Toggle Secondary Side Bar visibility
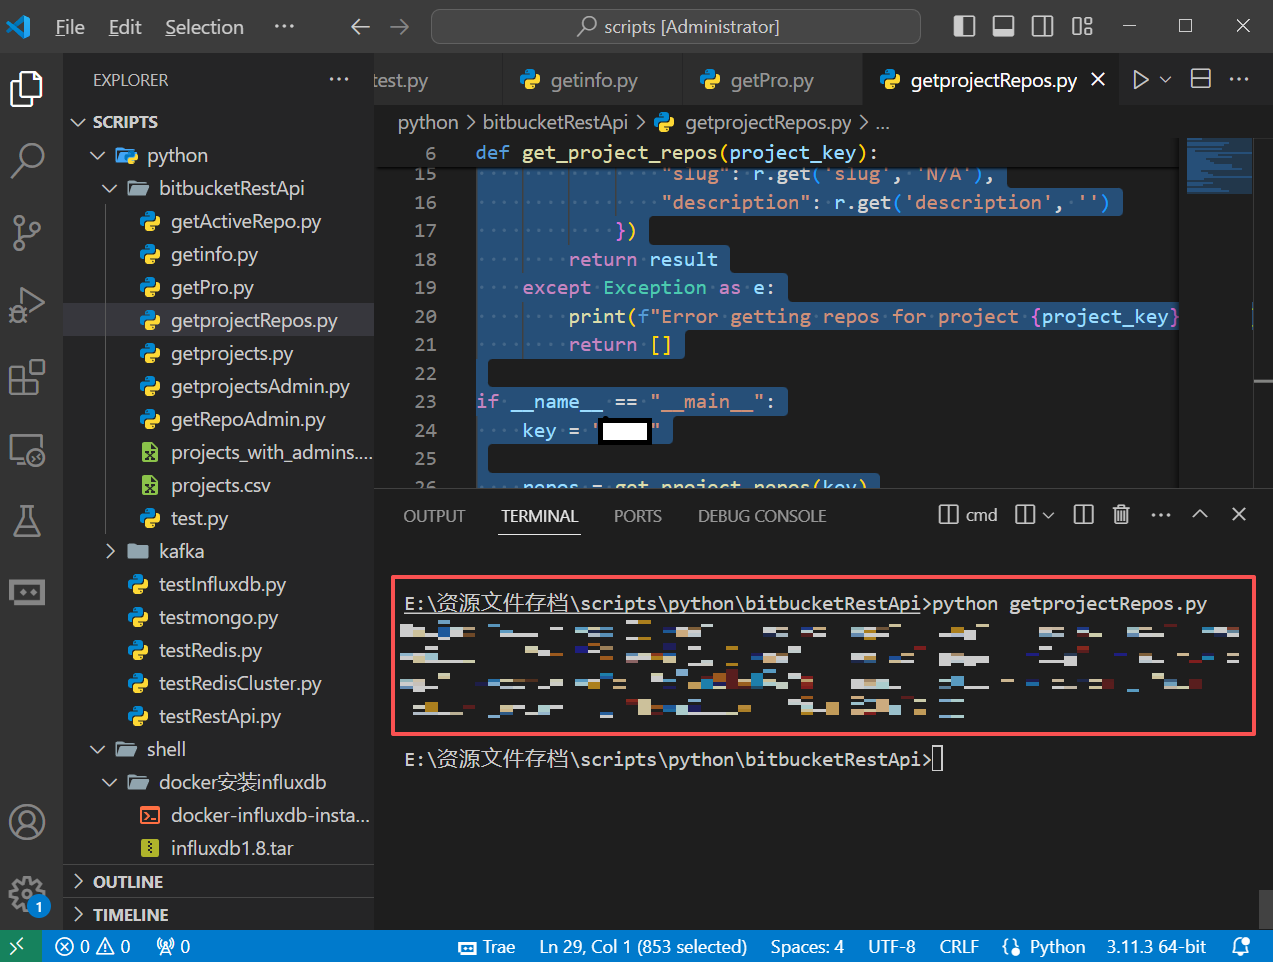 point(1042,26)
